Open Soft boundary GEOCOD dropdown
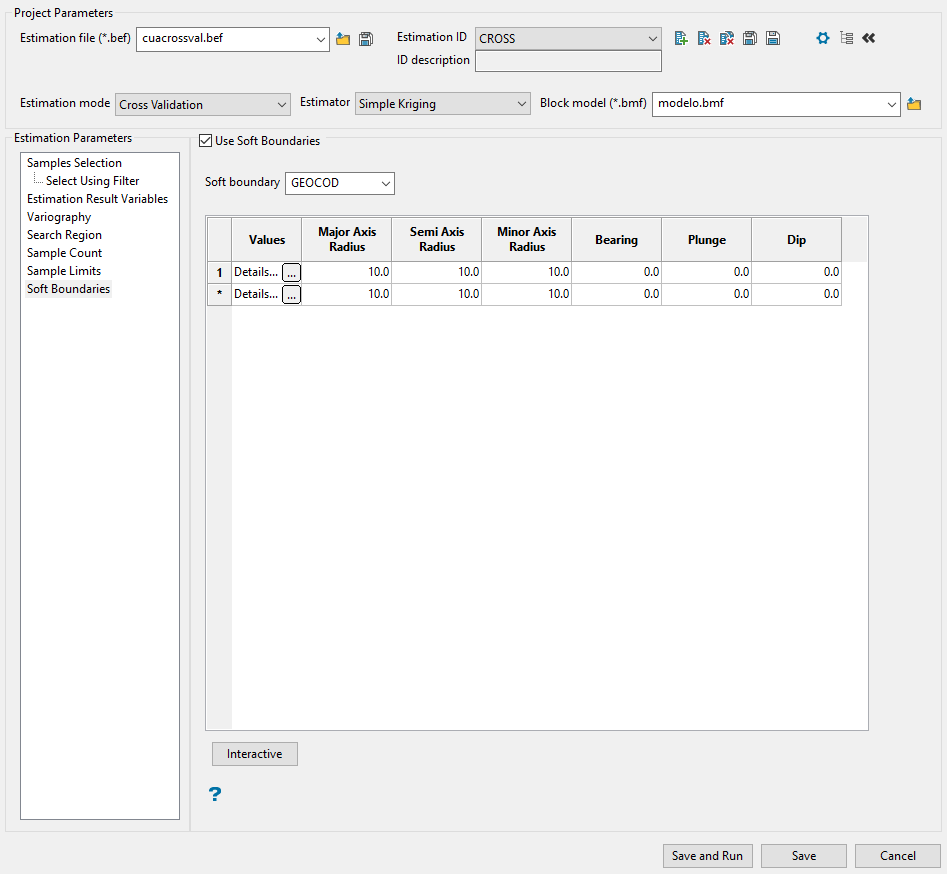Image resolution: width=947 pixels, height=874 pixels. click(340, 183)
